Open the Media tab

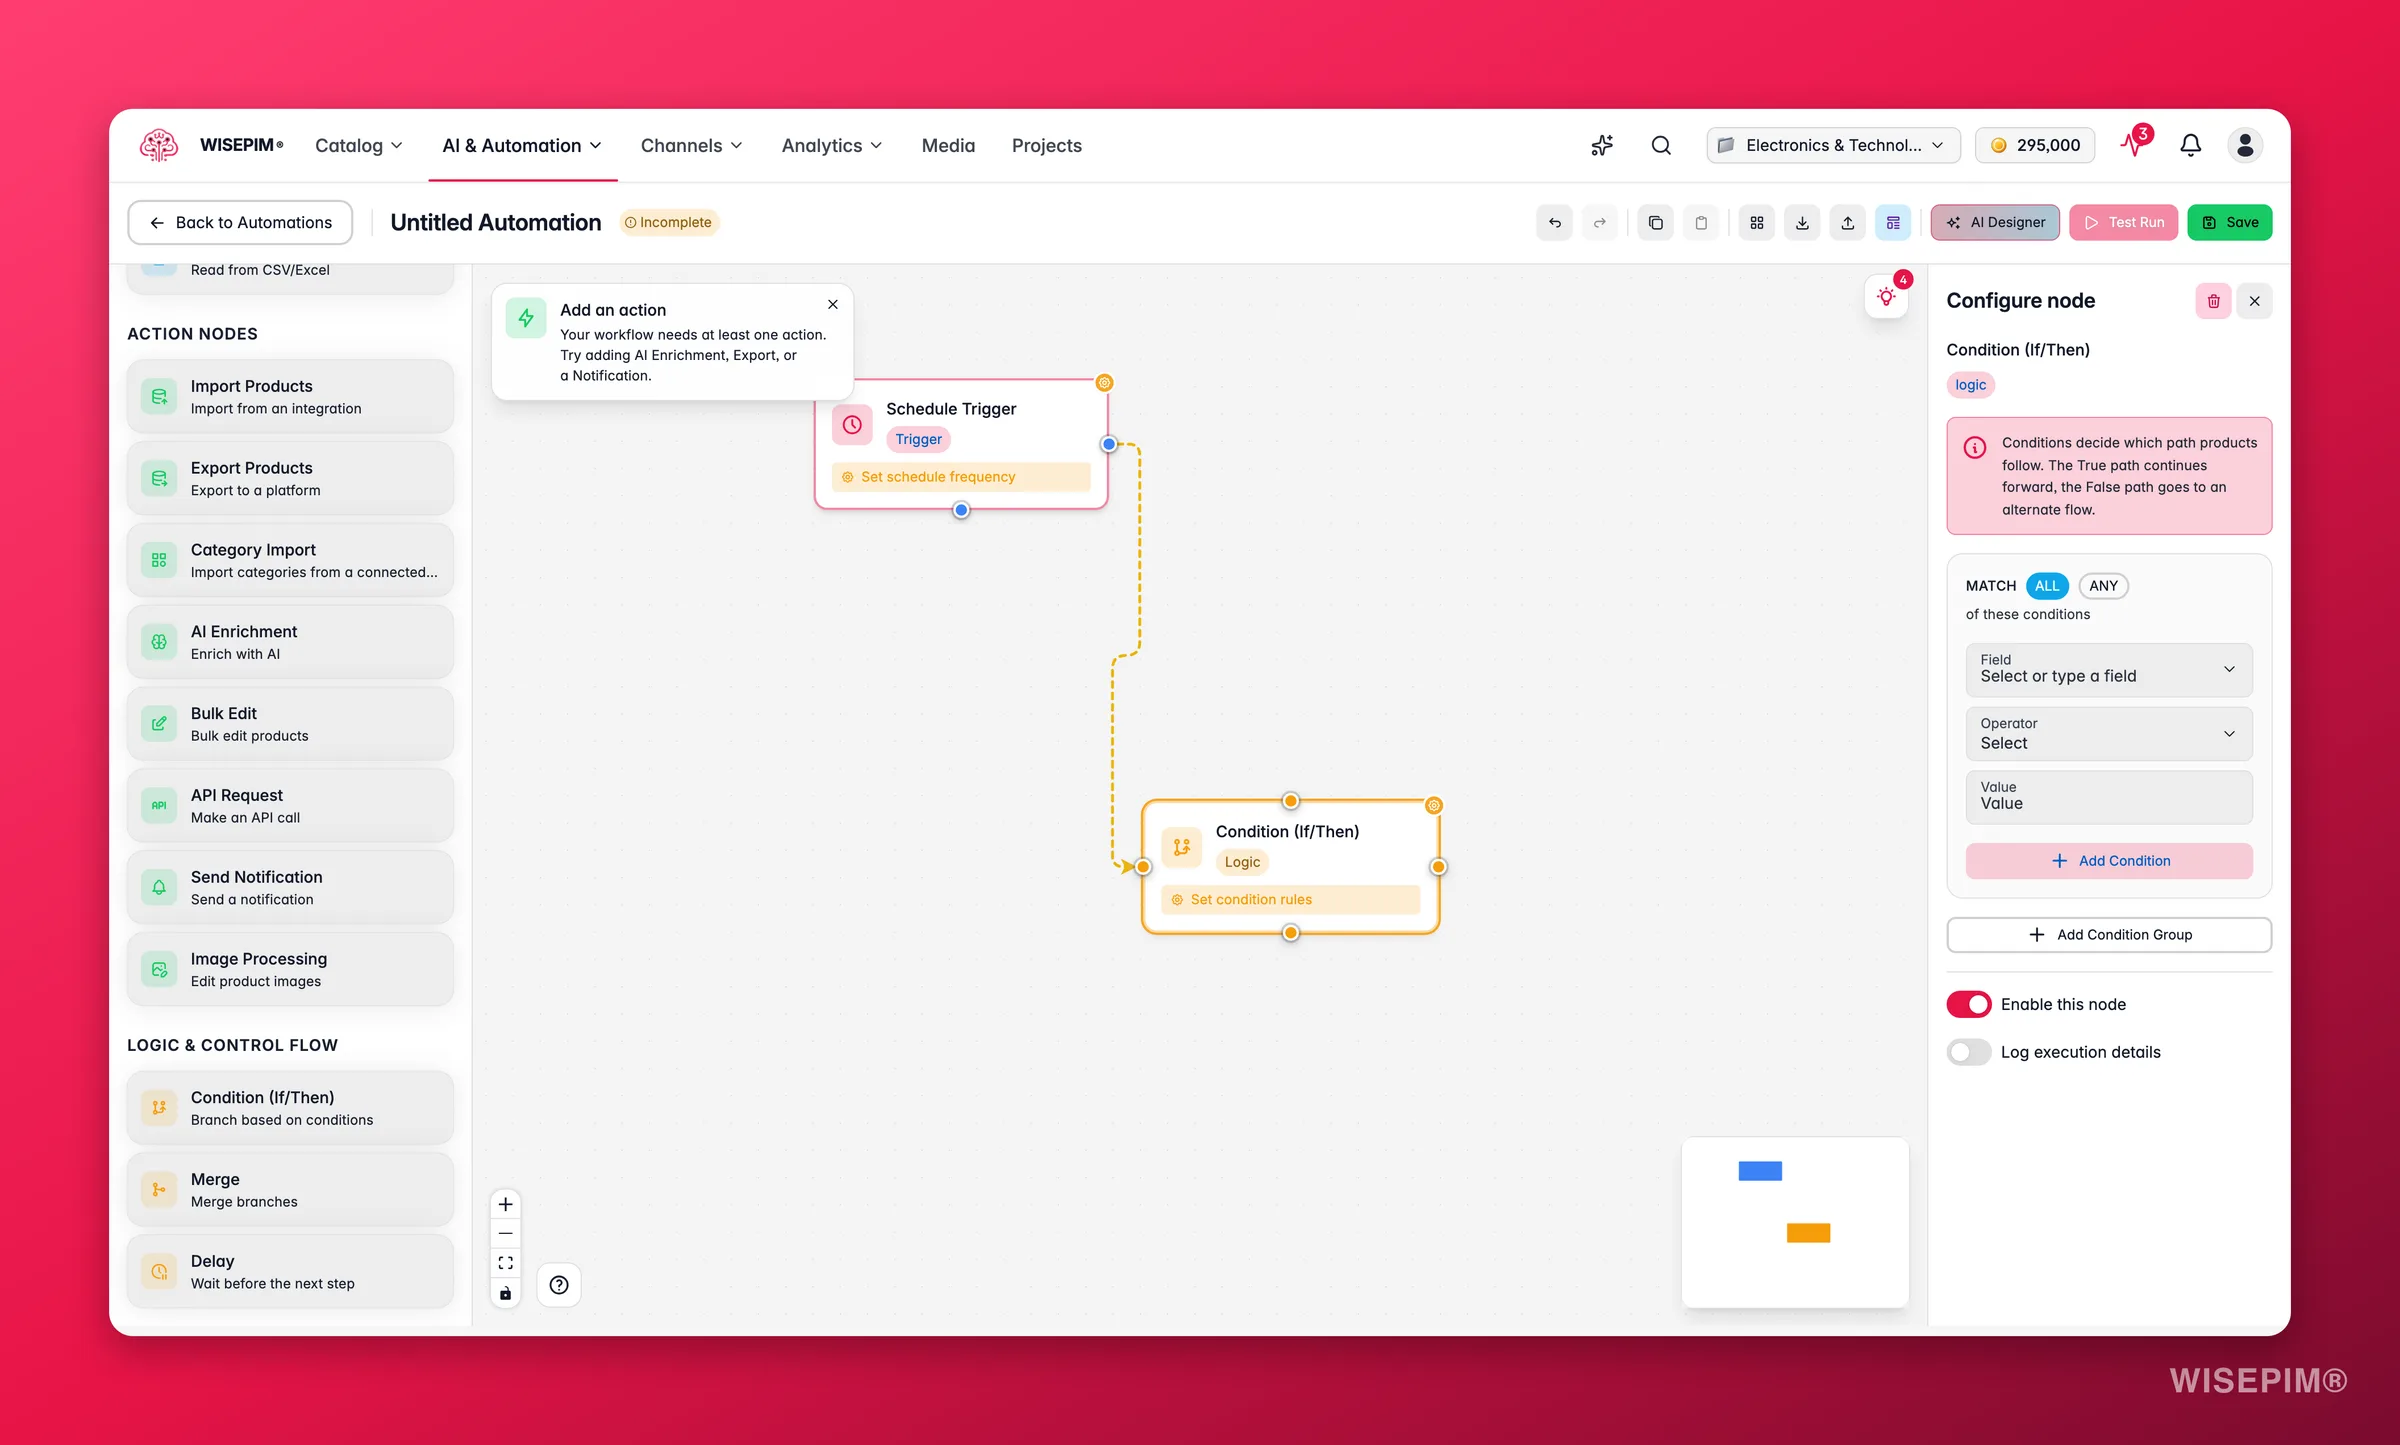pos(948,146)
